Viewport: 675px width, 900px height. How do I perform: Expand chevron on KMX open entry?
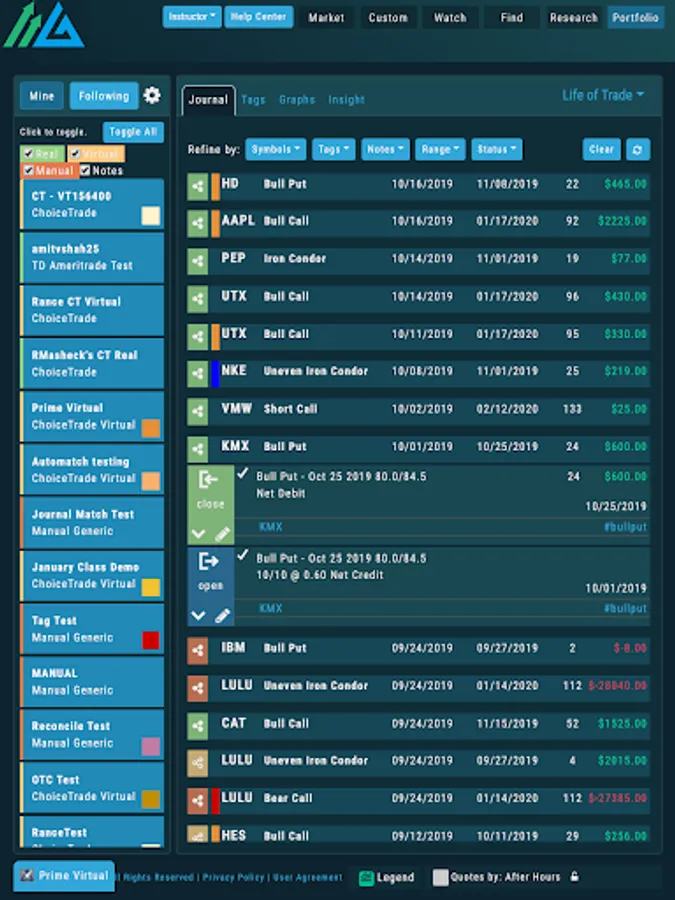point(199,616)
